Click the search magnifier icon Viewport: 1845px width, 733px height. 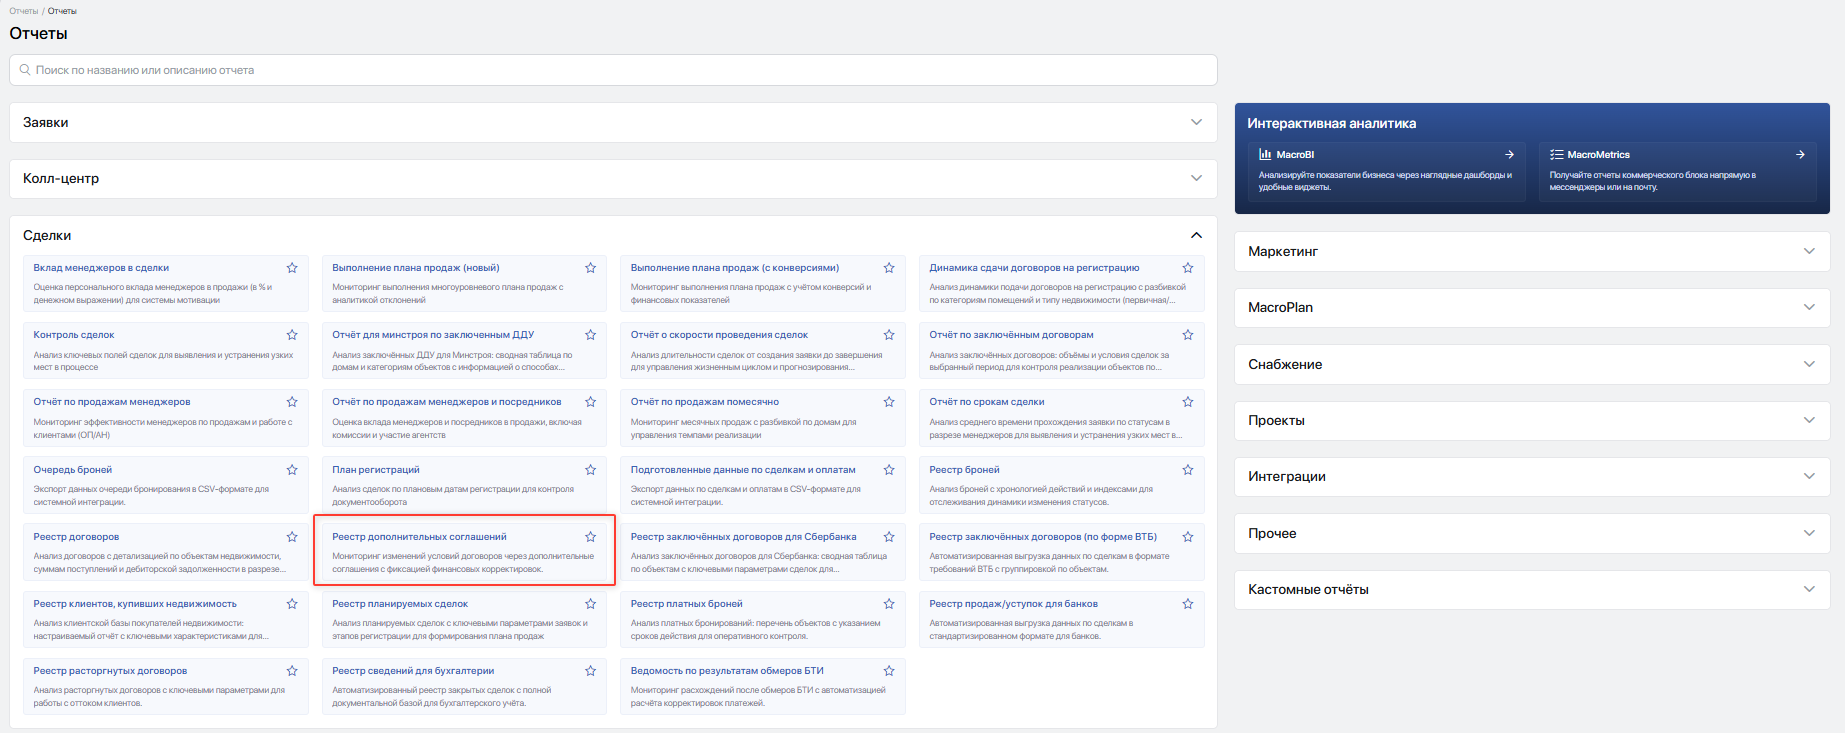click(25, 70)
